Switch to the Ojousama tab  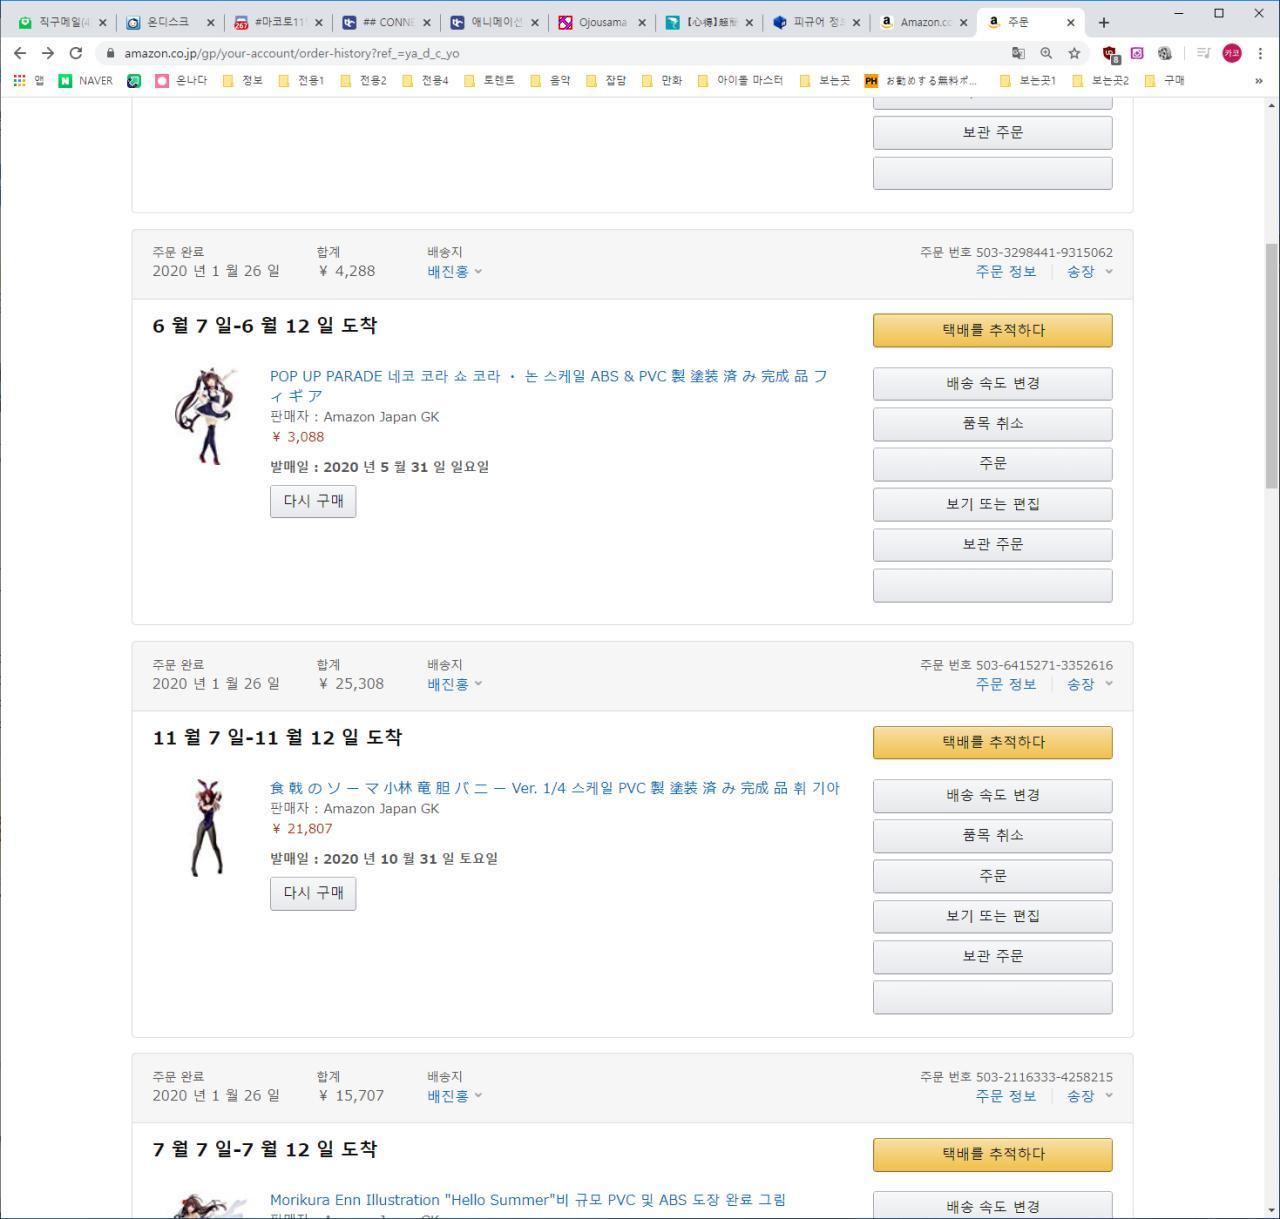point(602,22)
